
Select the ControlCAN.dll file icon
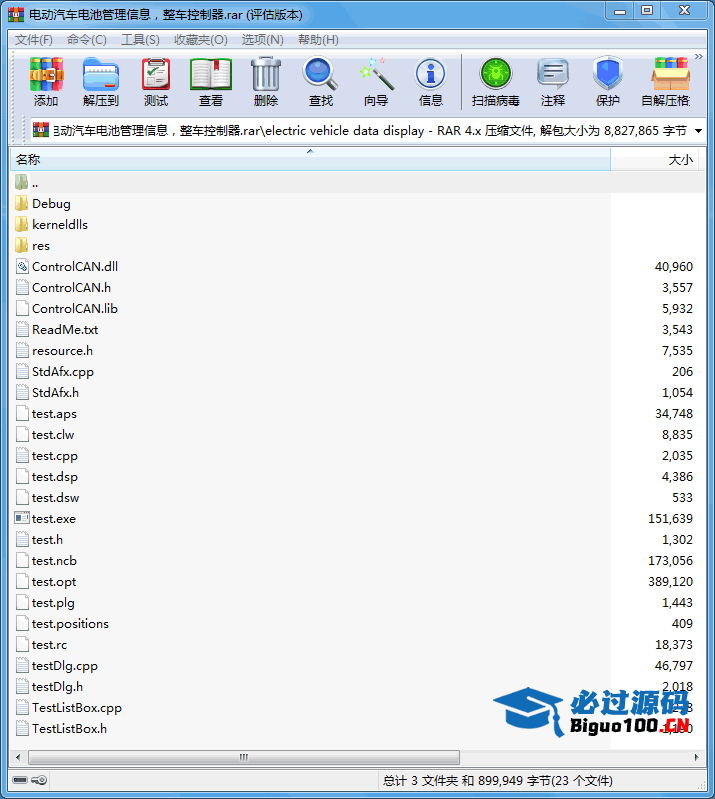pos(22,267)
